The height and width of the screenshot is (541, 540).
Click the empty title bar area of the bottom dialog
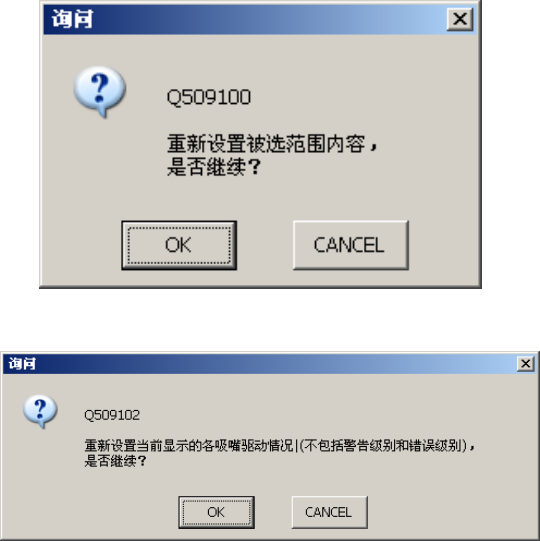click(276, 363)
